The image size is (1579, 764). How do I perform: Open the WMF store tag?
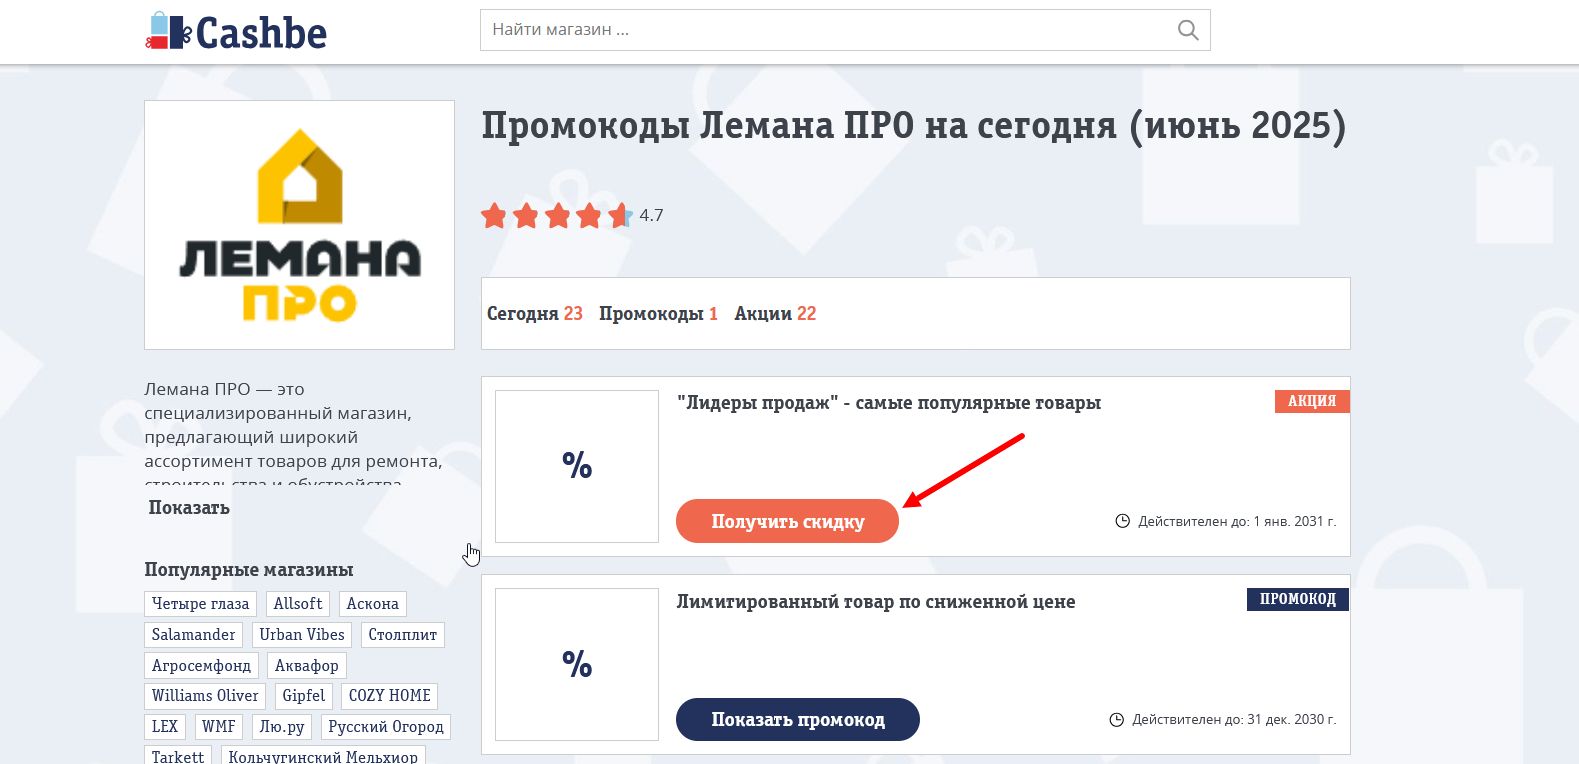coord(219,727)
